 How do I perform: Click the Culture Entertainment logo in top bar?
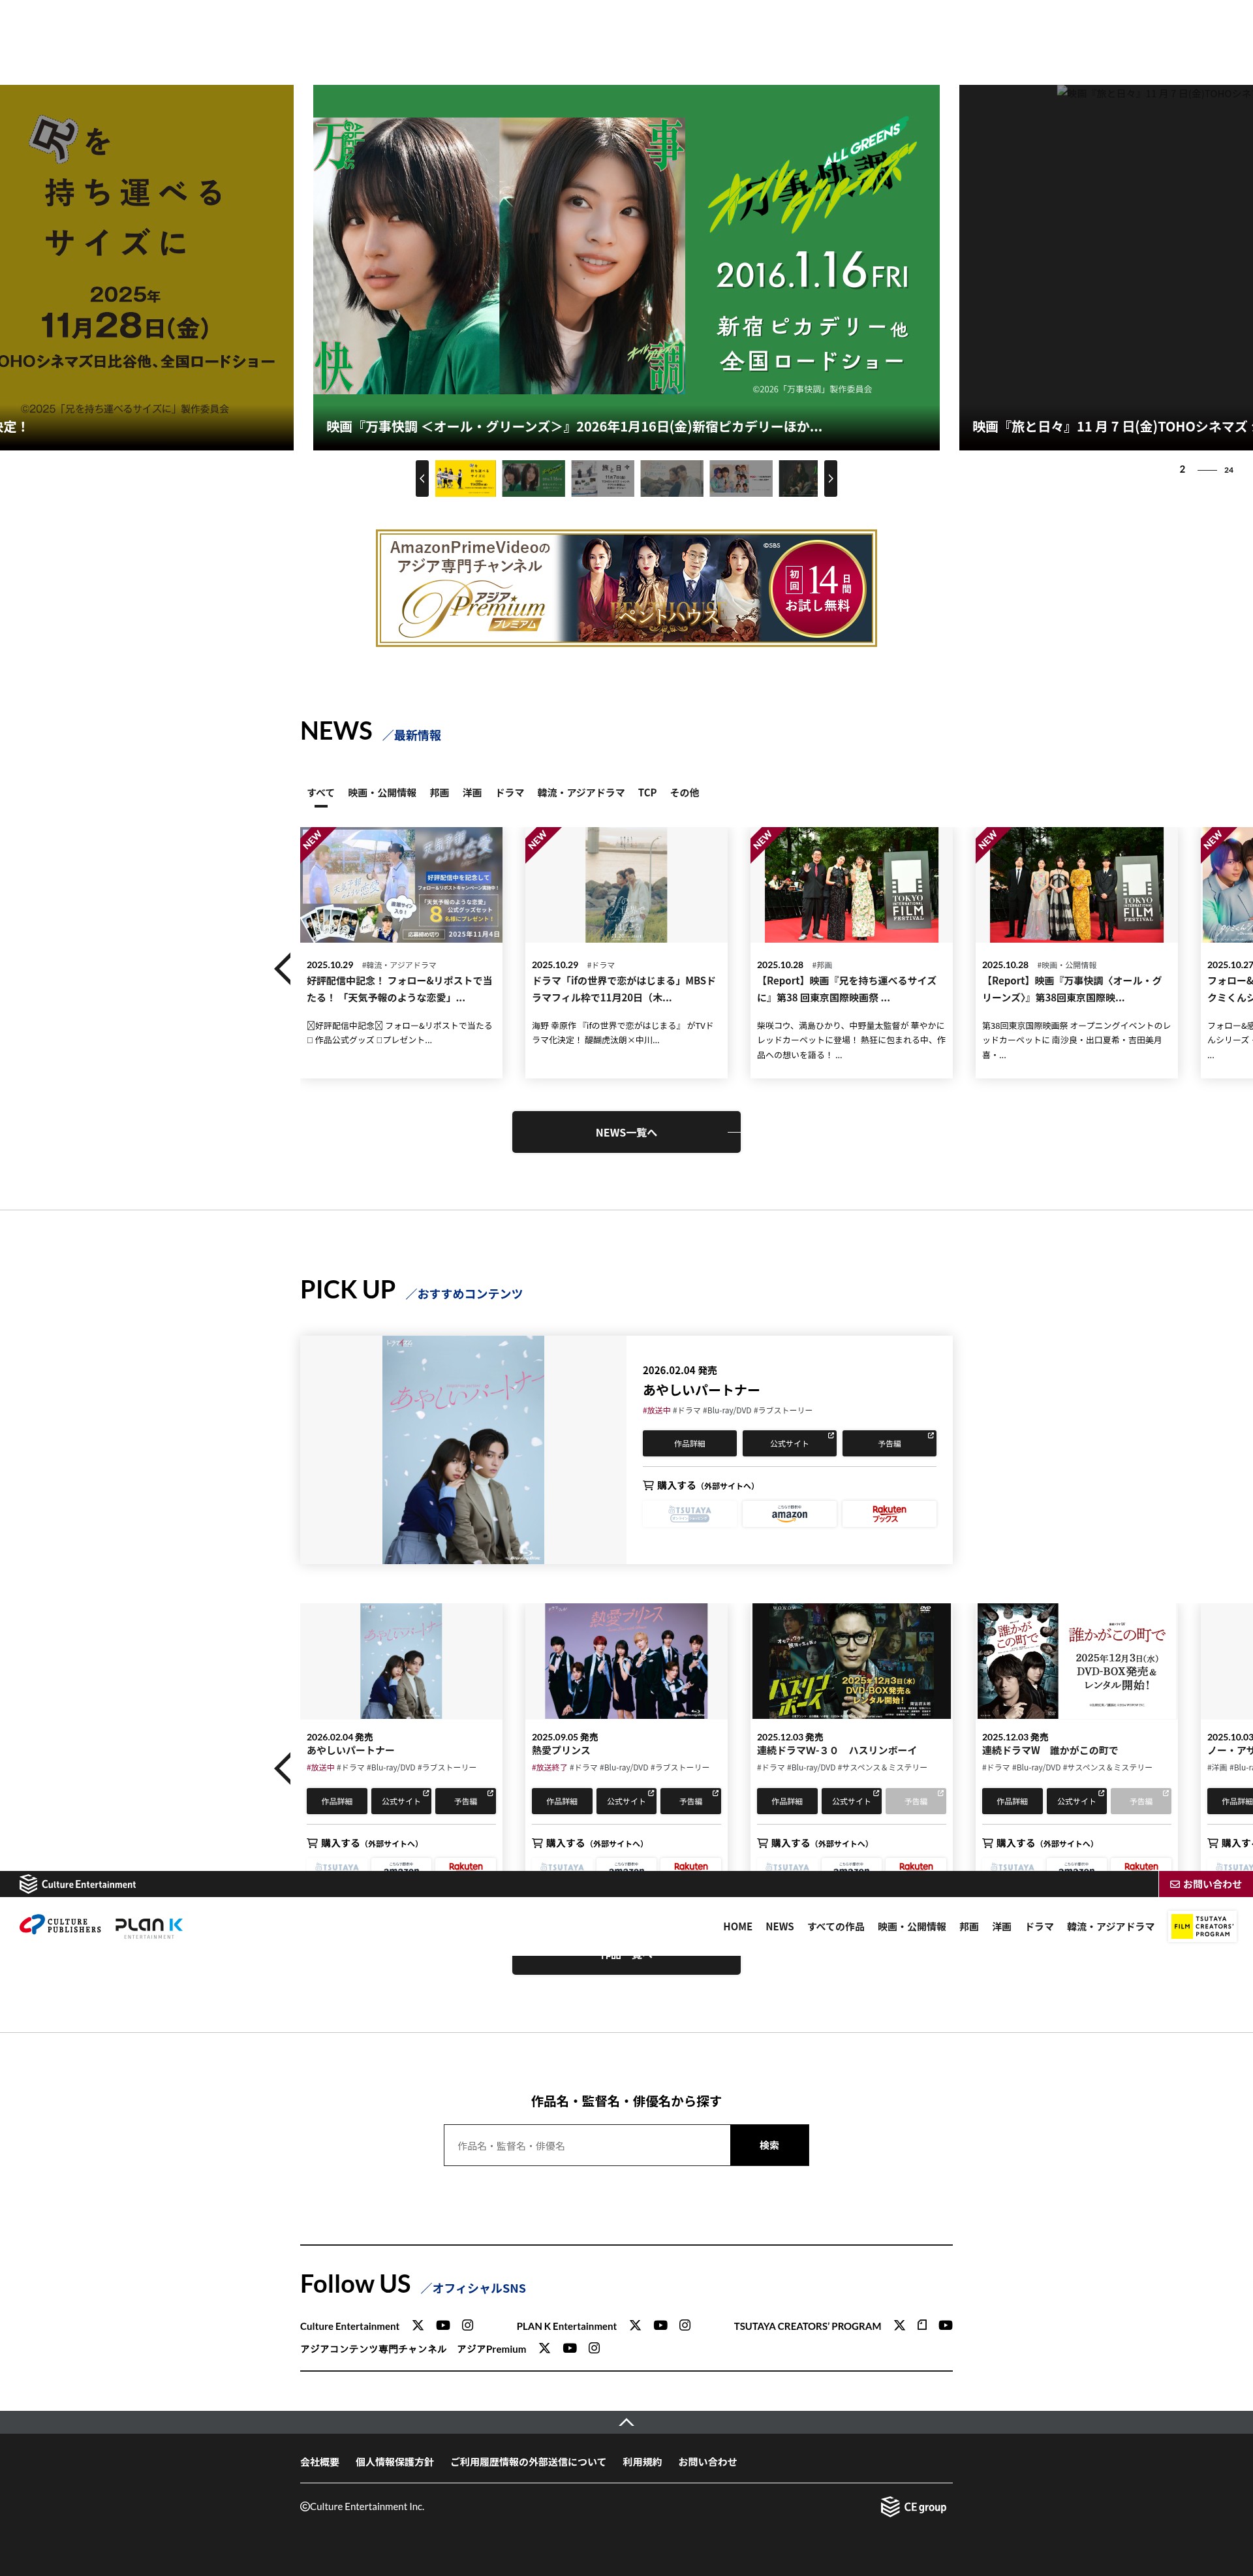click(78, 1884)
